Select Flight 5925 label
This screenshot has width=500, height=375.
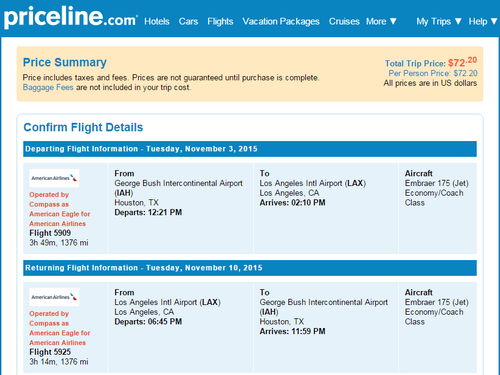50,352
